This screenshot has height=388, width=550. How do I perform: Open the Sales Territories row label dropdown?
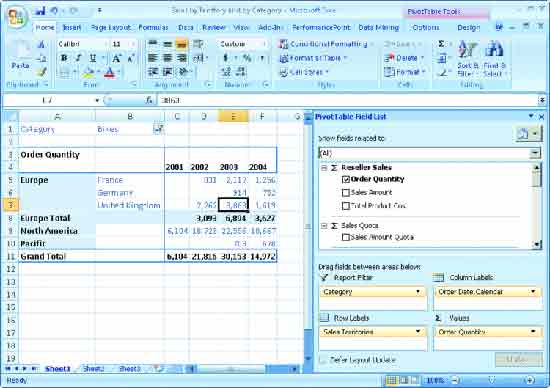(418, 332)
